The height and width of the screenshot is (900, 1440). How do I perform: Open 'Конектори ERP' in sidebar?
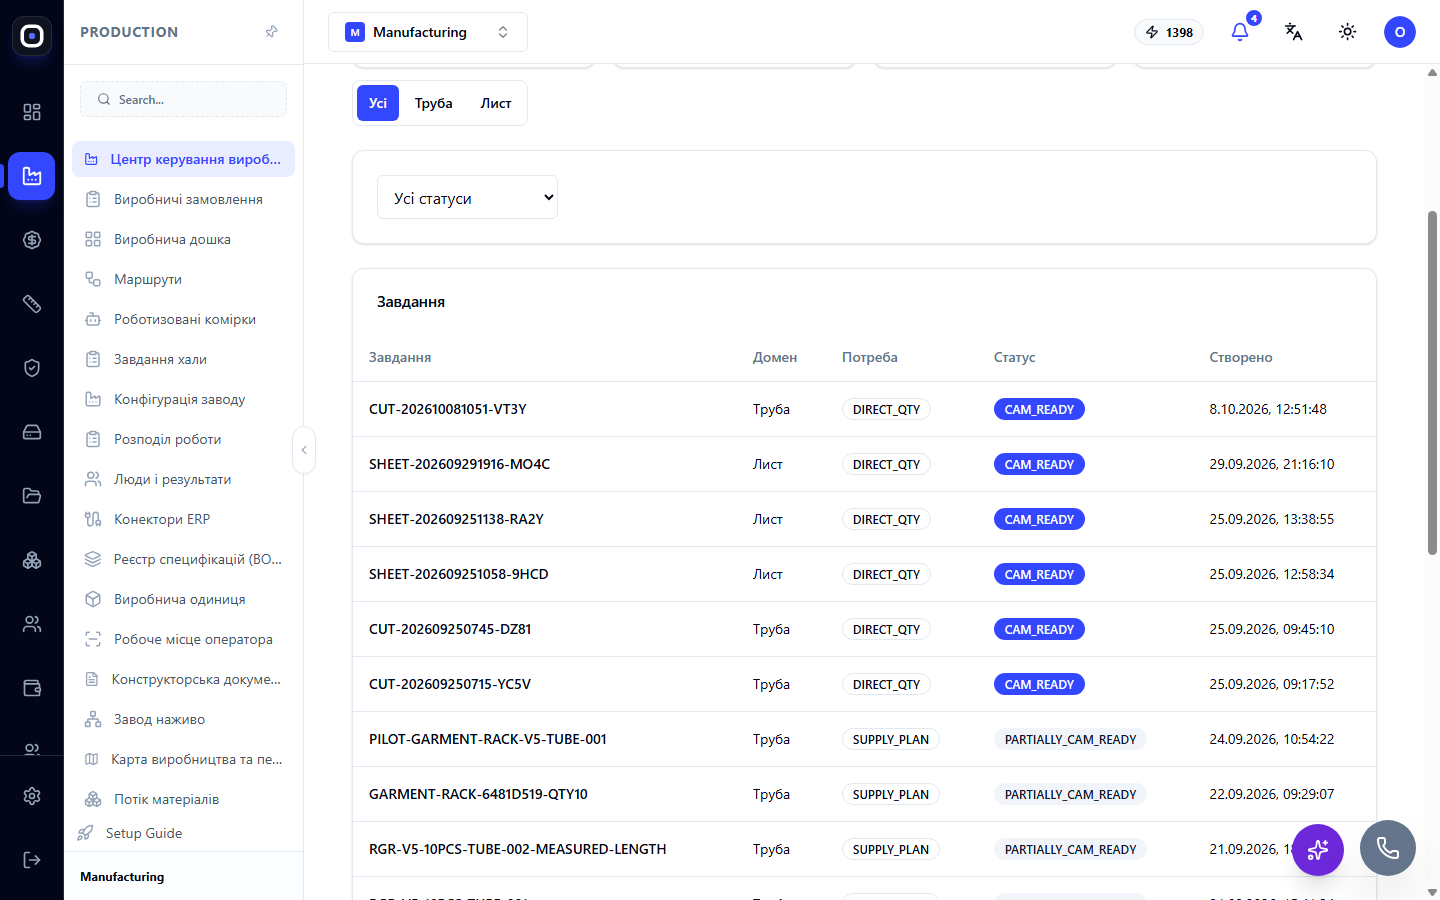point(183,519)
